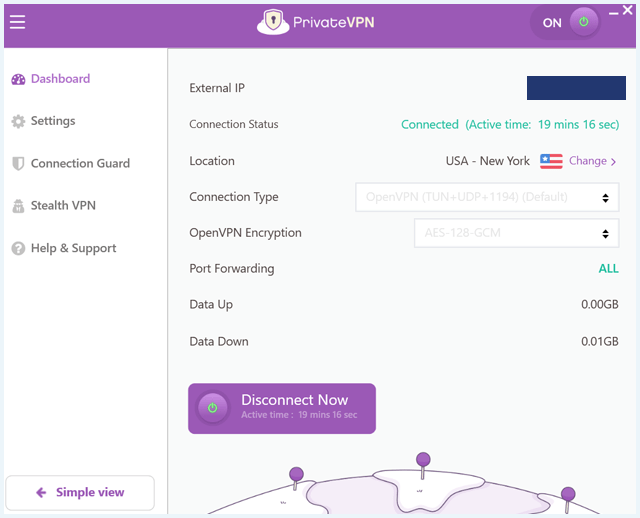Close the PrivateVPN window
This screenshot has height=518, width=640.
click(628, 10)
